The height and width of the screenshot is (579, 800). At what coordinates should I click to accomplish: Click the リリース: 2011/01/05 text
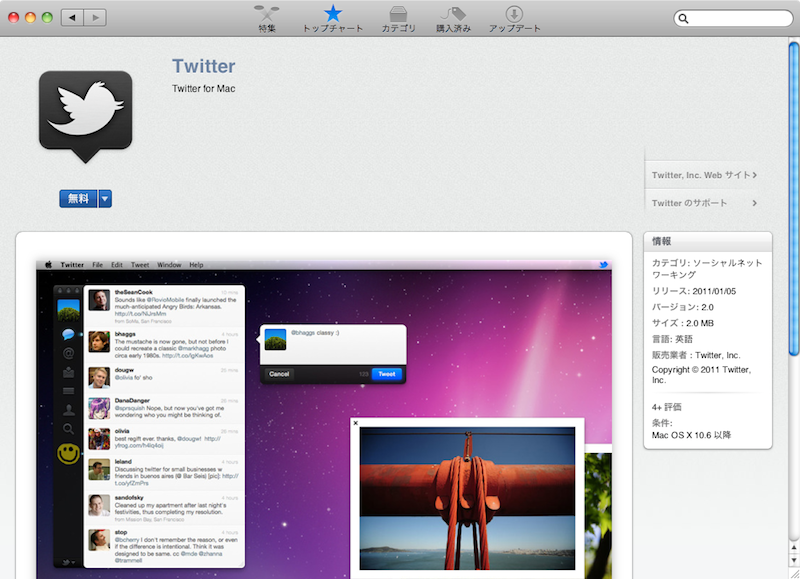point(694,291)
